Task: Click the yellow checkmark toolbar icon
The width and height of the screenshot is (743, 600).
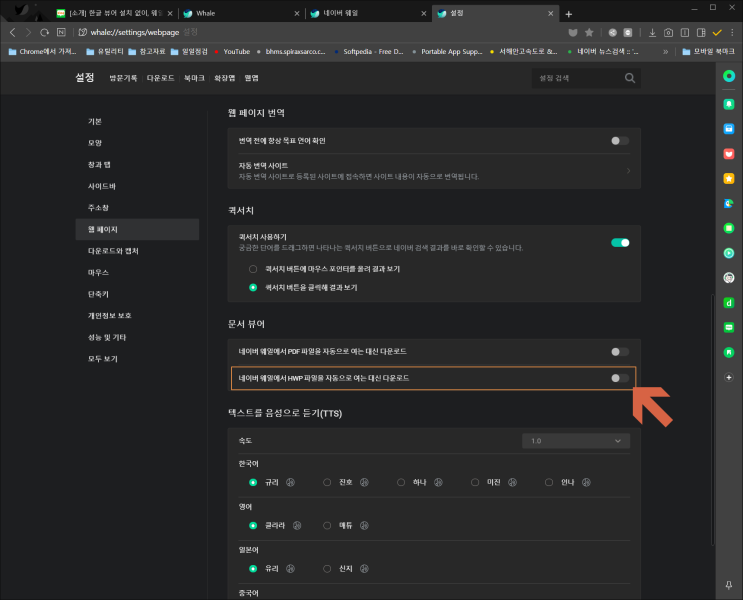Action: pos(717,32)
